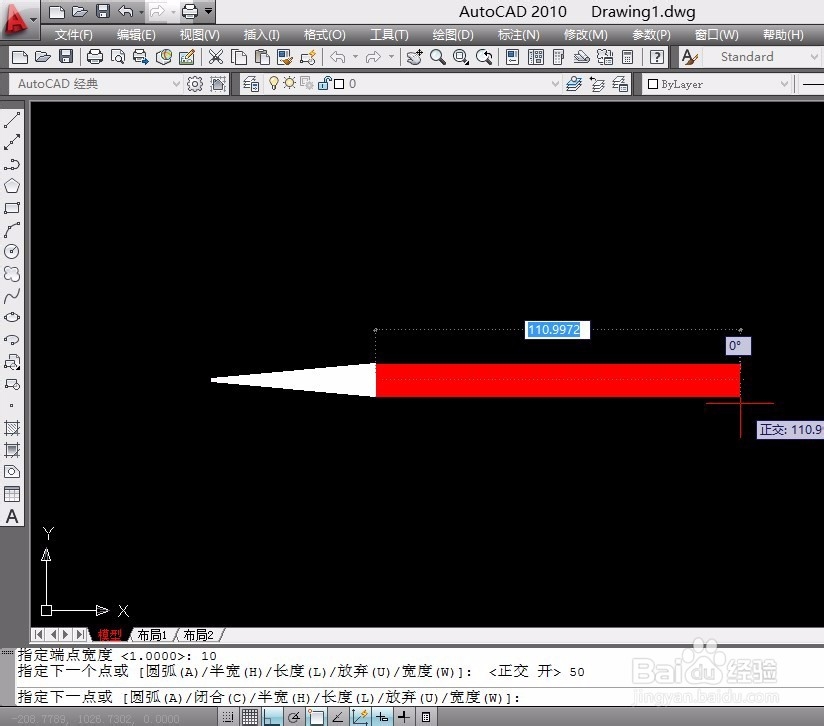
Task: Click the layer 0 color swatch
Action: [339, 84]
